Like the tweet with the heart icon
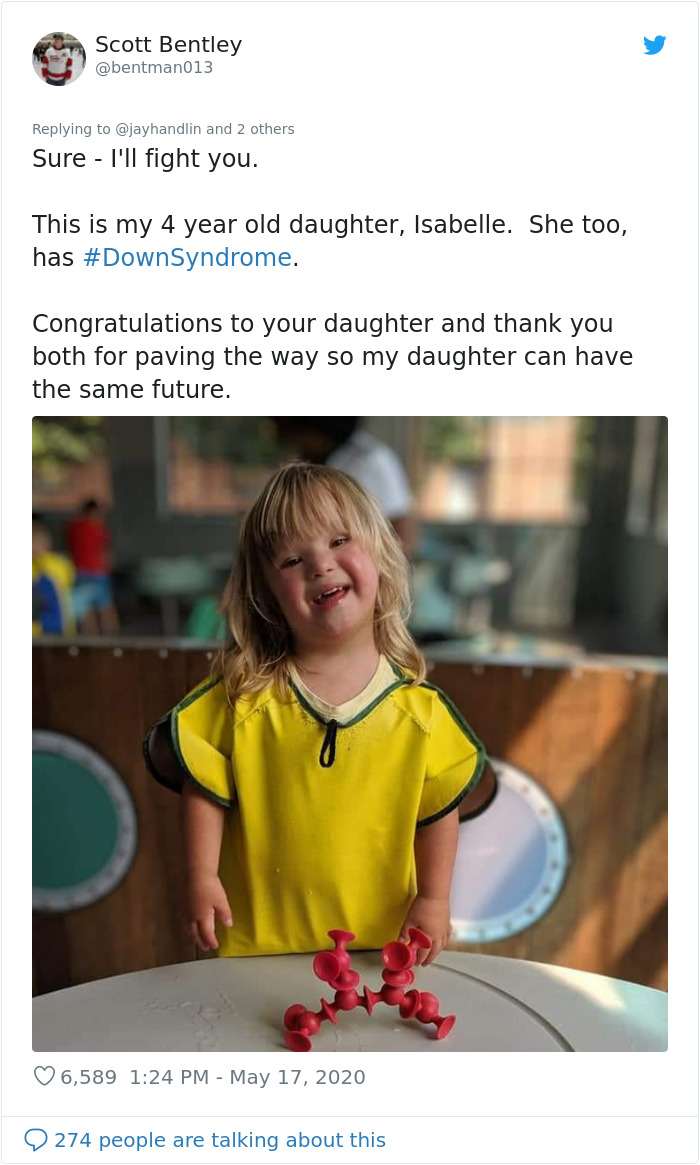700x1165 pixels. point(44,1077)
